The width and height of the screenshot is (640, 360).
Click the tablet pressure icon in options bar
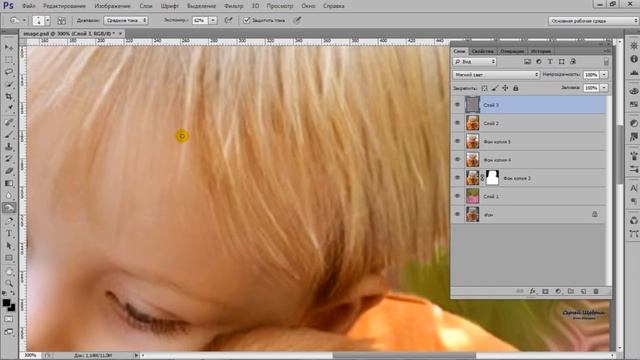point(298,20)
